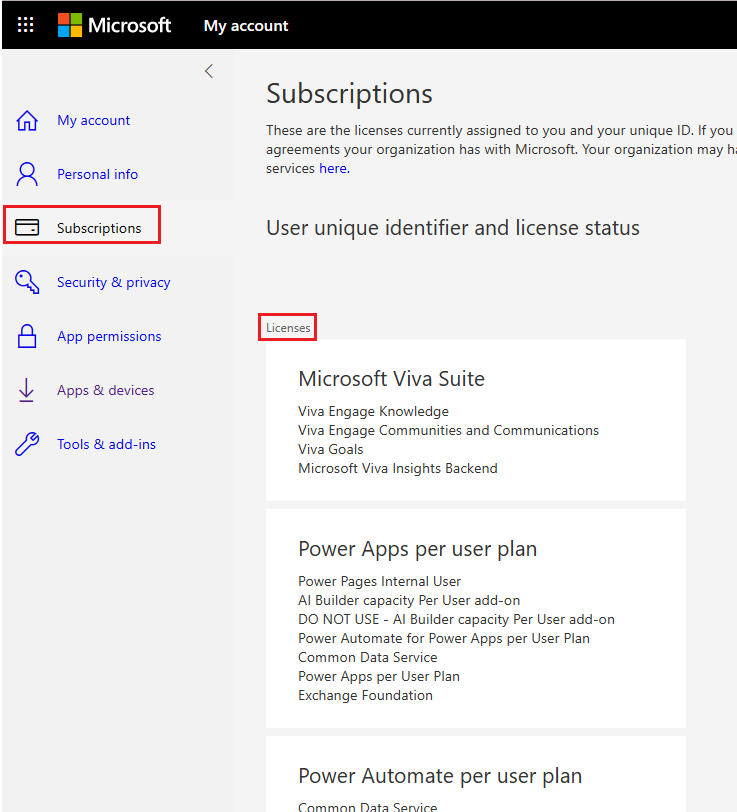737x812 pixels.
Task: Click the Common Data Service entry
Action: 367,657
